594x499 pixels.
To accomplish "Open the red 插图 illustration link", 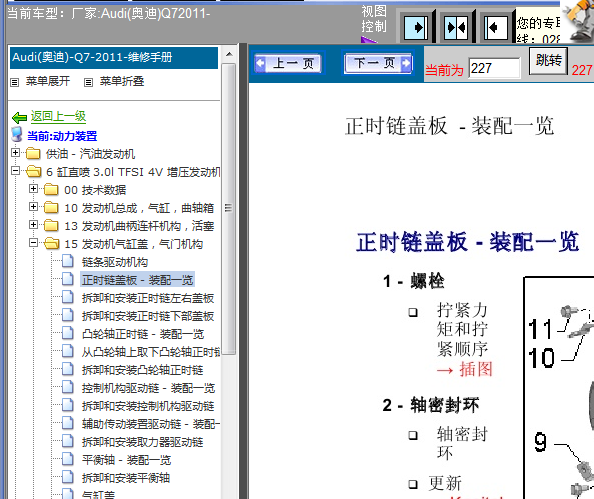I will [x=476, y=369].
